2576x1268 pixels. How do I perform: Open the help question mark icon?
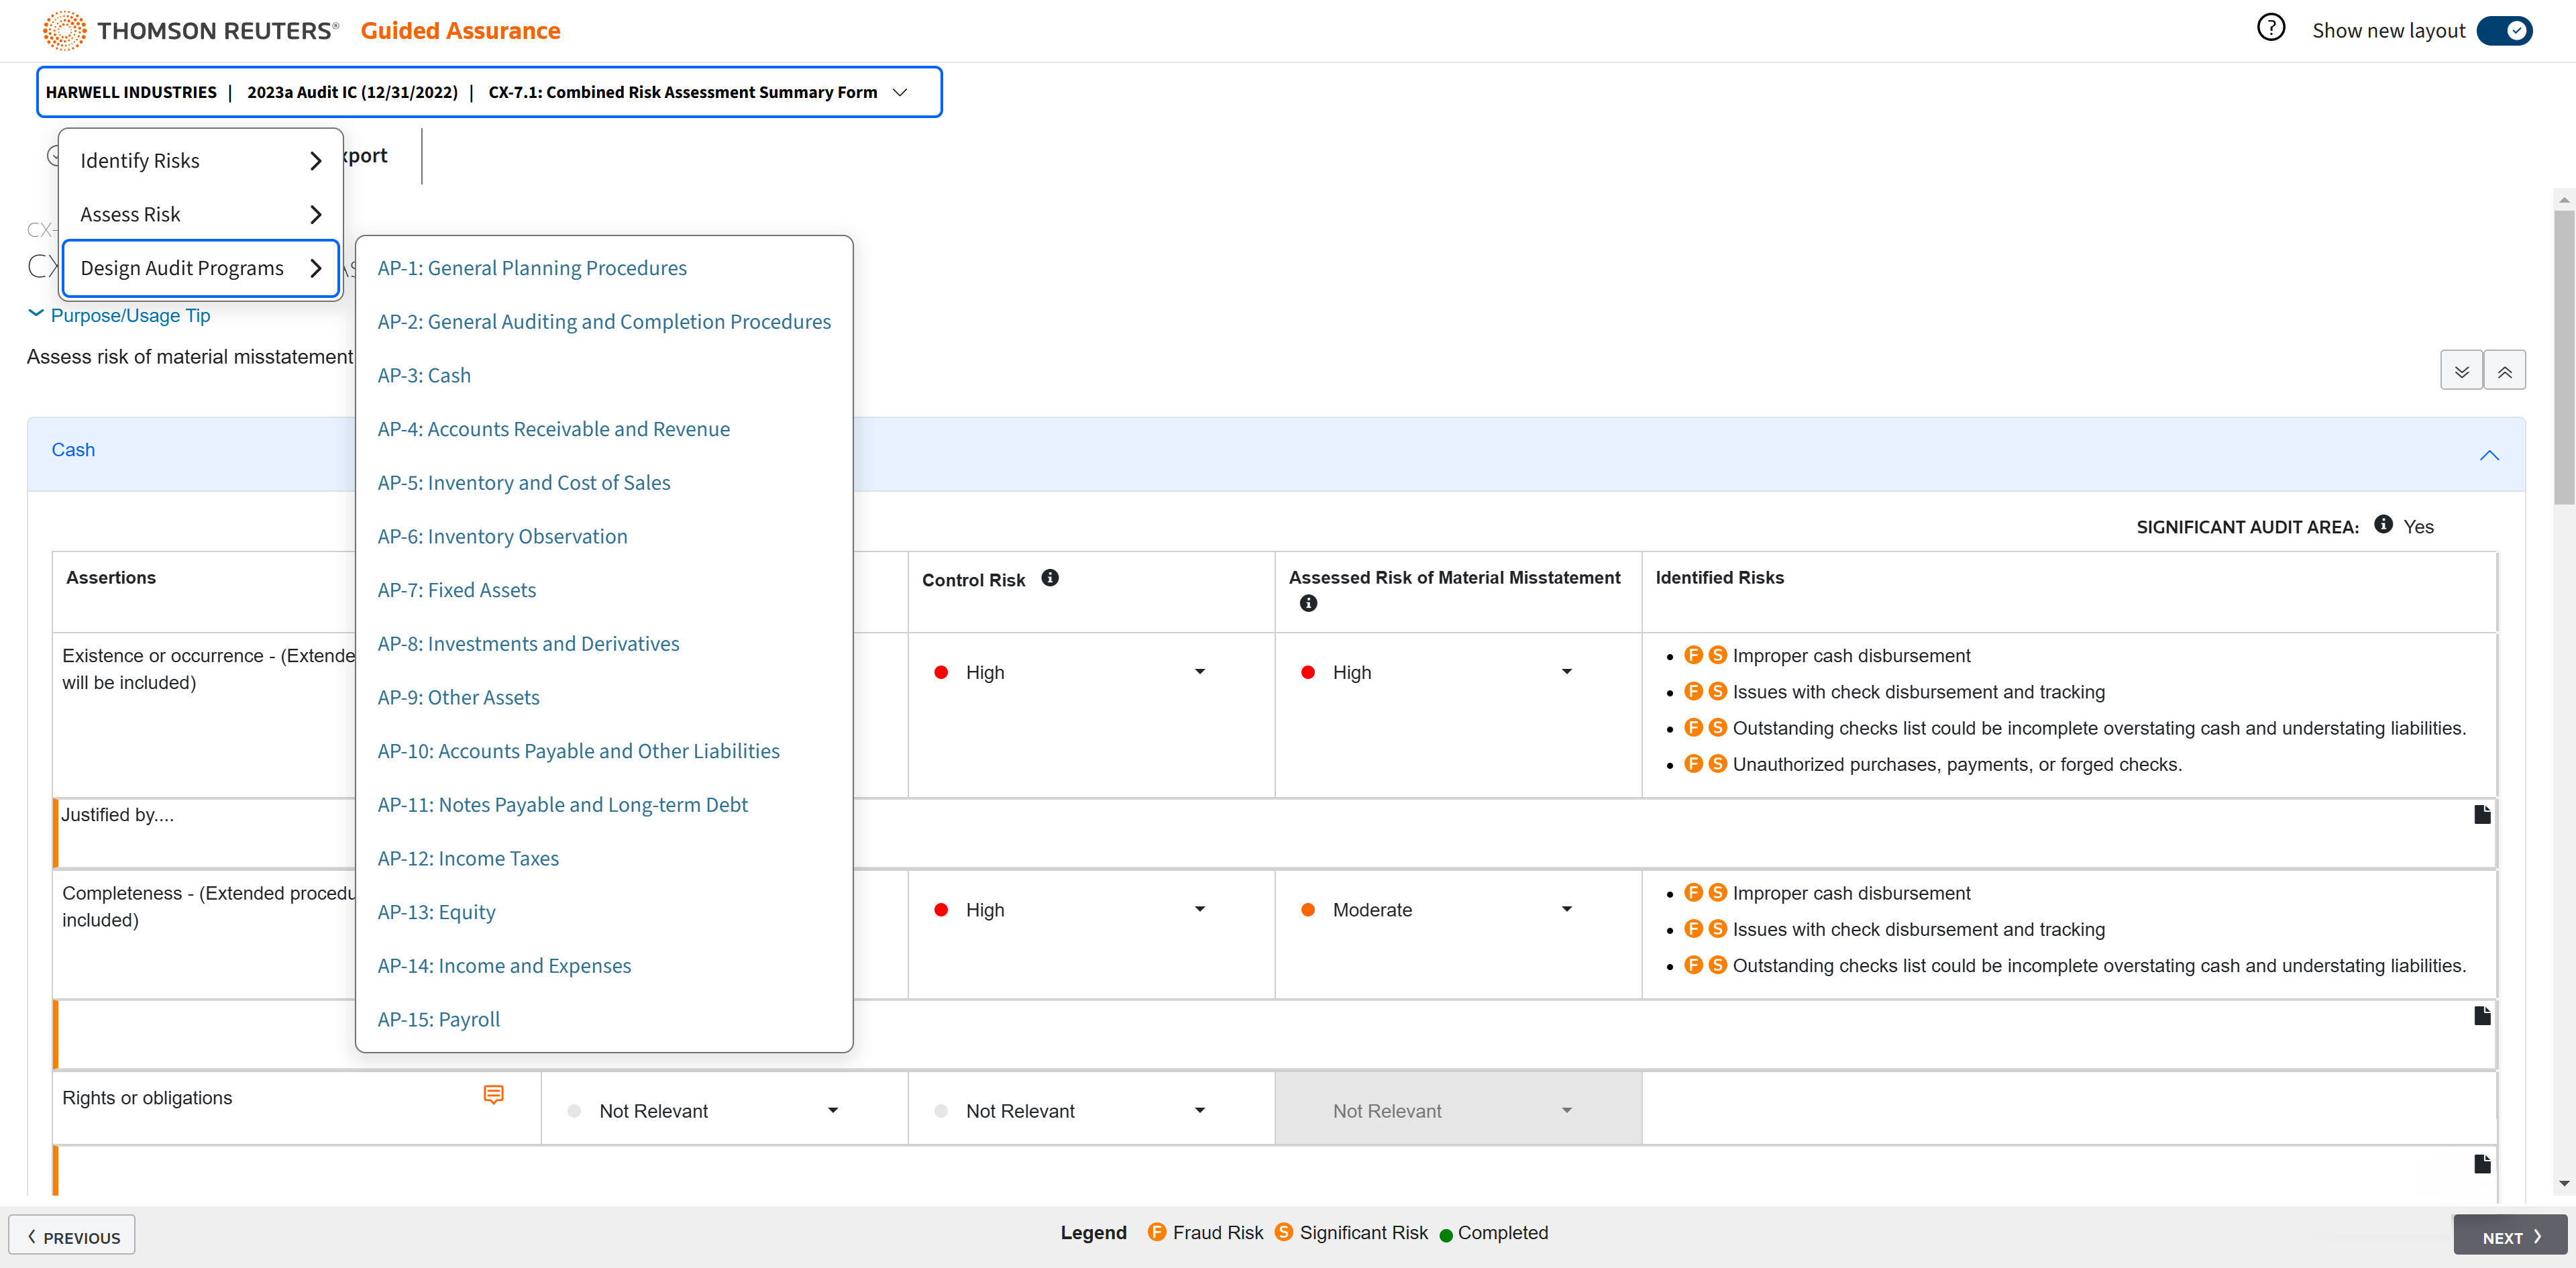2270,28
